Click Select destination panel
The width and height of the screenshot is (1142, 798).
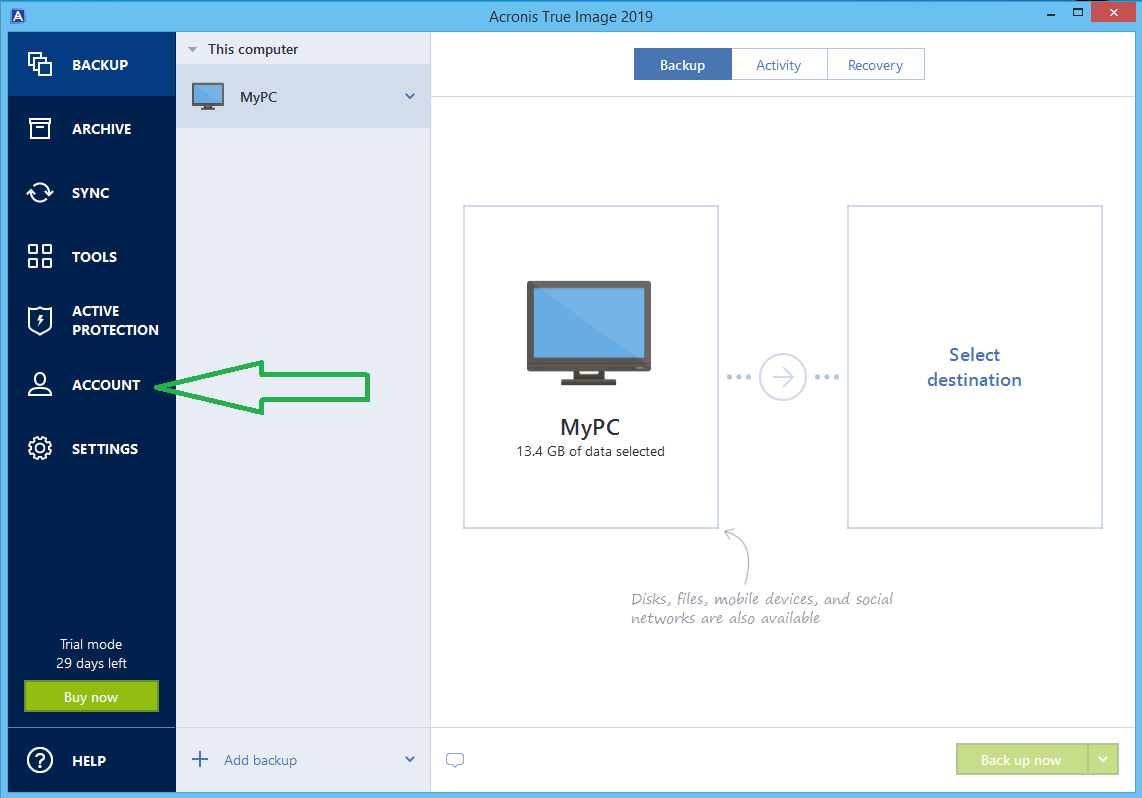pyautogui.click(x=974, y=367)
